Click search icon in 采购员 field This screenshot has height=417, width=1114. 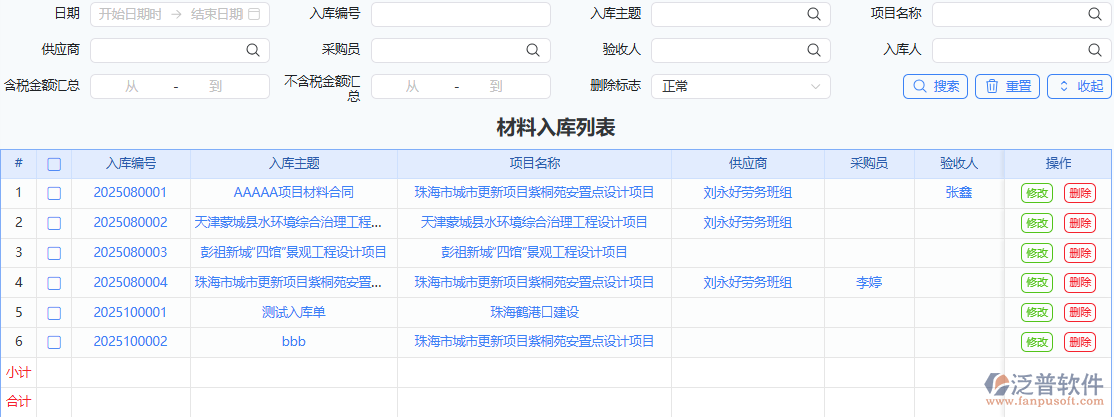(533, 50)
